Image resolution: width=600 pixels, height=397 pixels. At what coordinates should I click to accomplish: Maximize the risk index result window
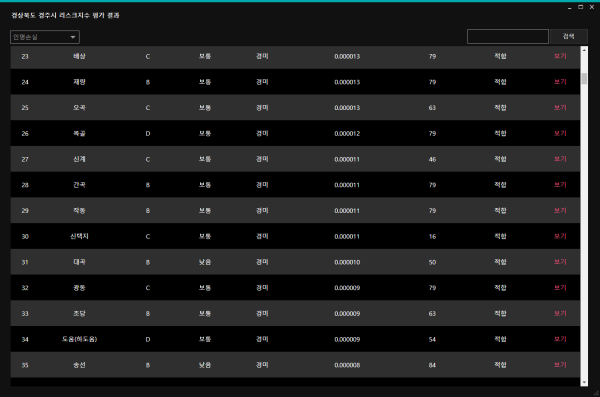point(580,7)
